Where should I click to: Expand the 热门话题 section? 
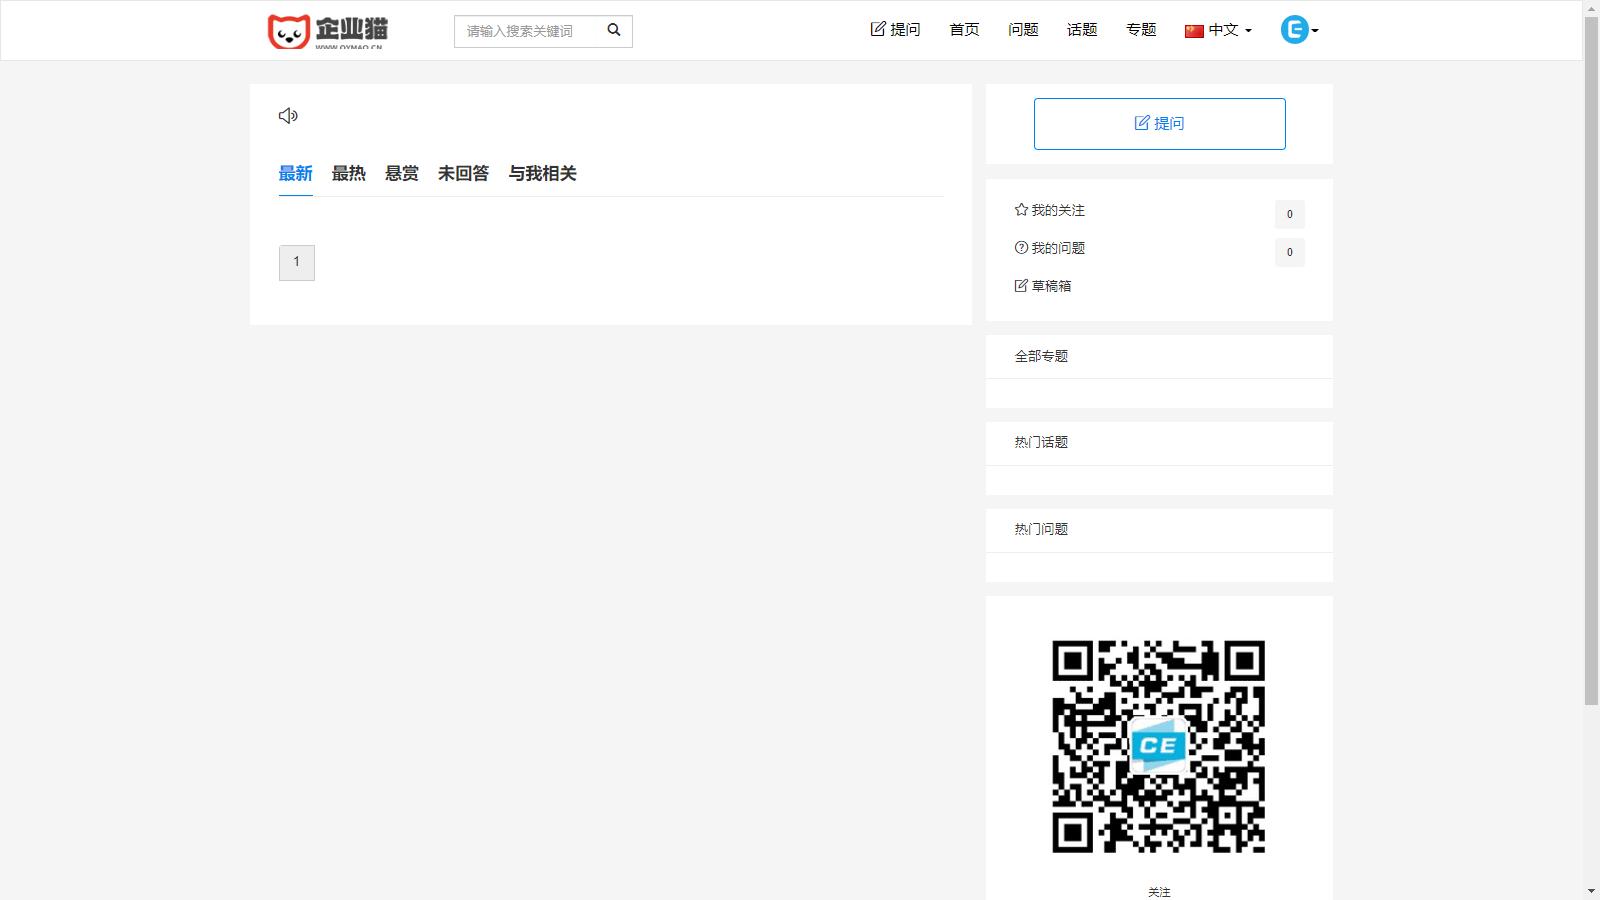point(1040,442)
